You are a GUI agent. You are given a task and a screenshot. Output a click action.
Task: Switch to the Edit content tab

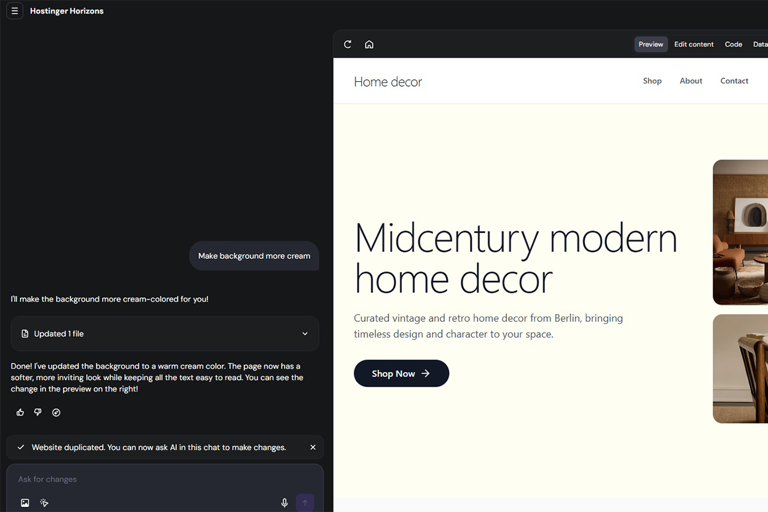tap(694, 44)
